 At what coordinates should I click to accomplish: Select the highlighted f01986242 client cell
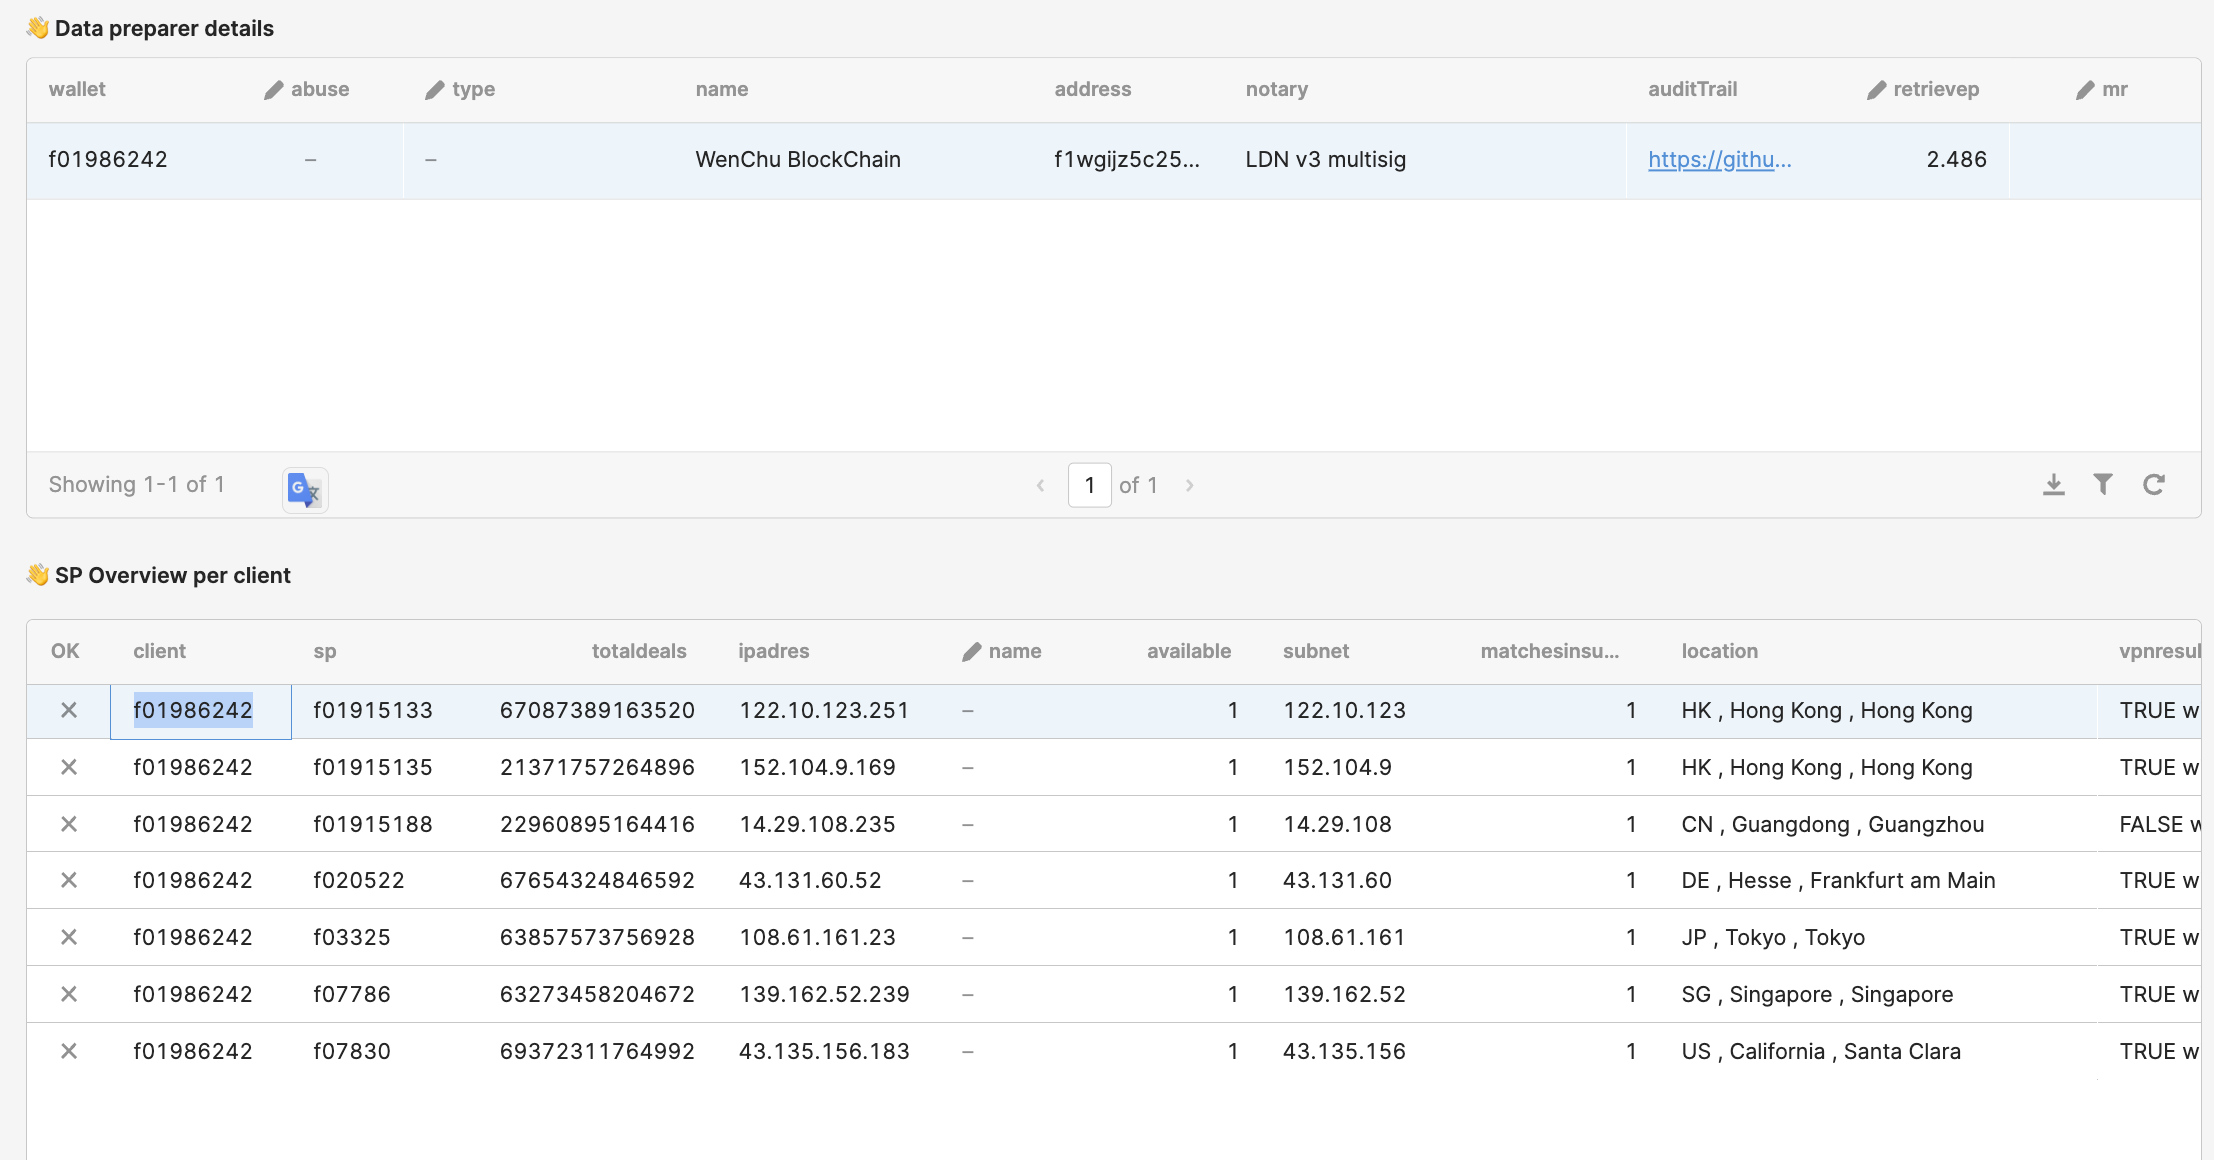193,711
